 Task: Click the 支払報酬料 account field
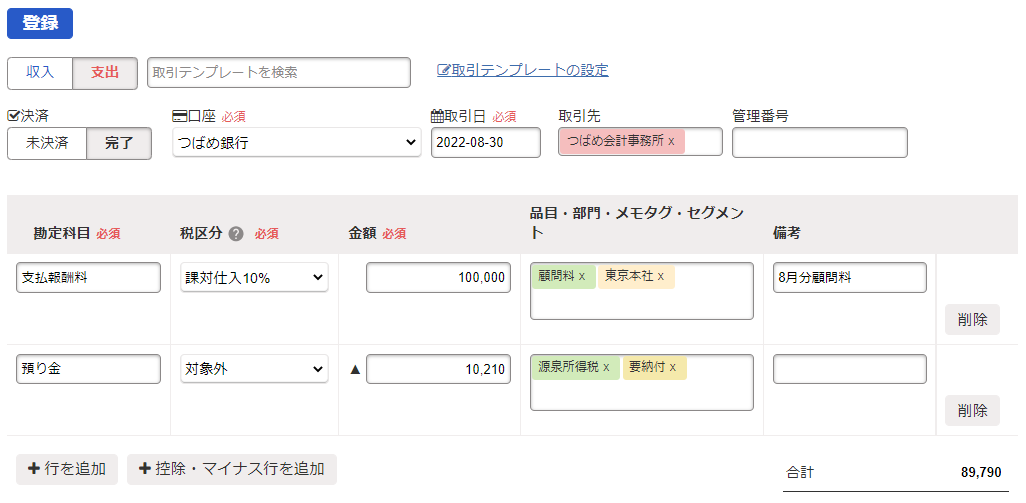point(88,277)
